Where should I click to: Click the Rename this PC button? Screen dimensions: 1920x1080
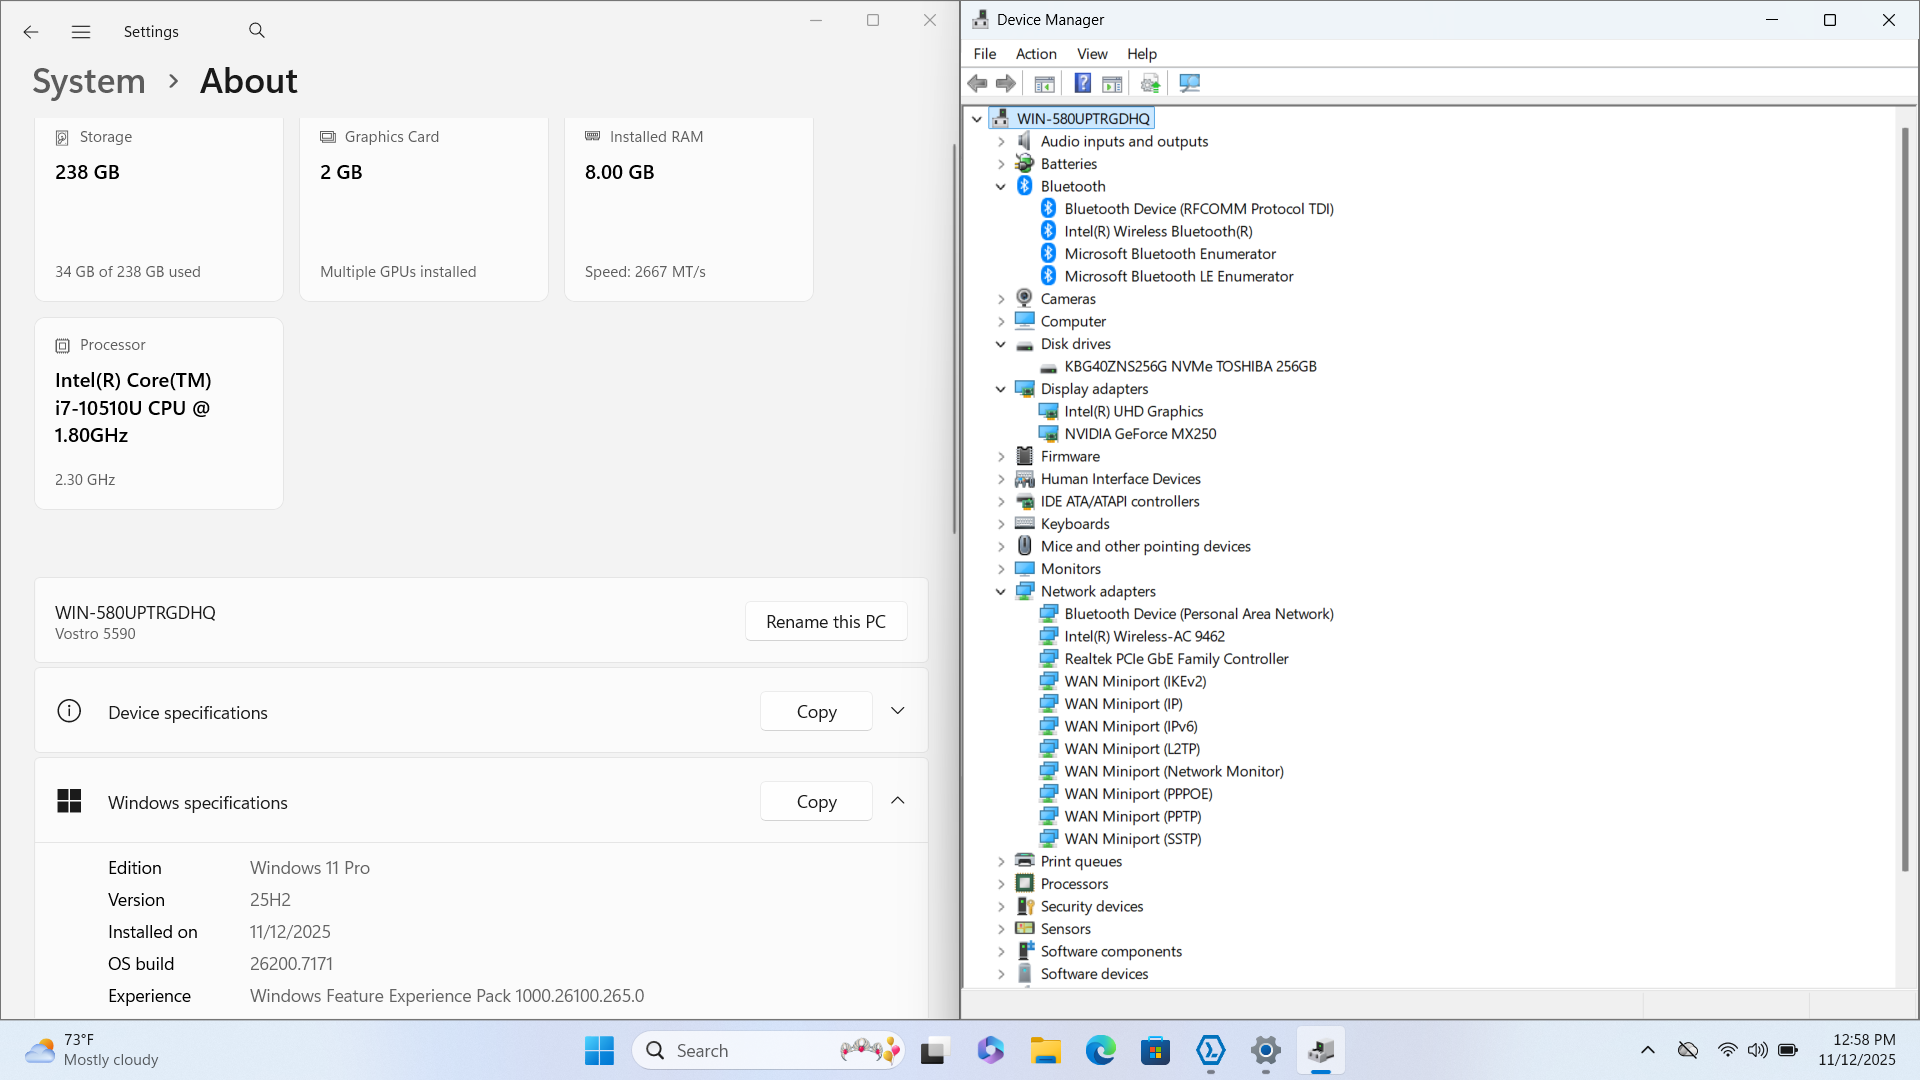click(825, 621)
